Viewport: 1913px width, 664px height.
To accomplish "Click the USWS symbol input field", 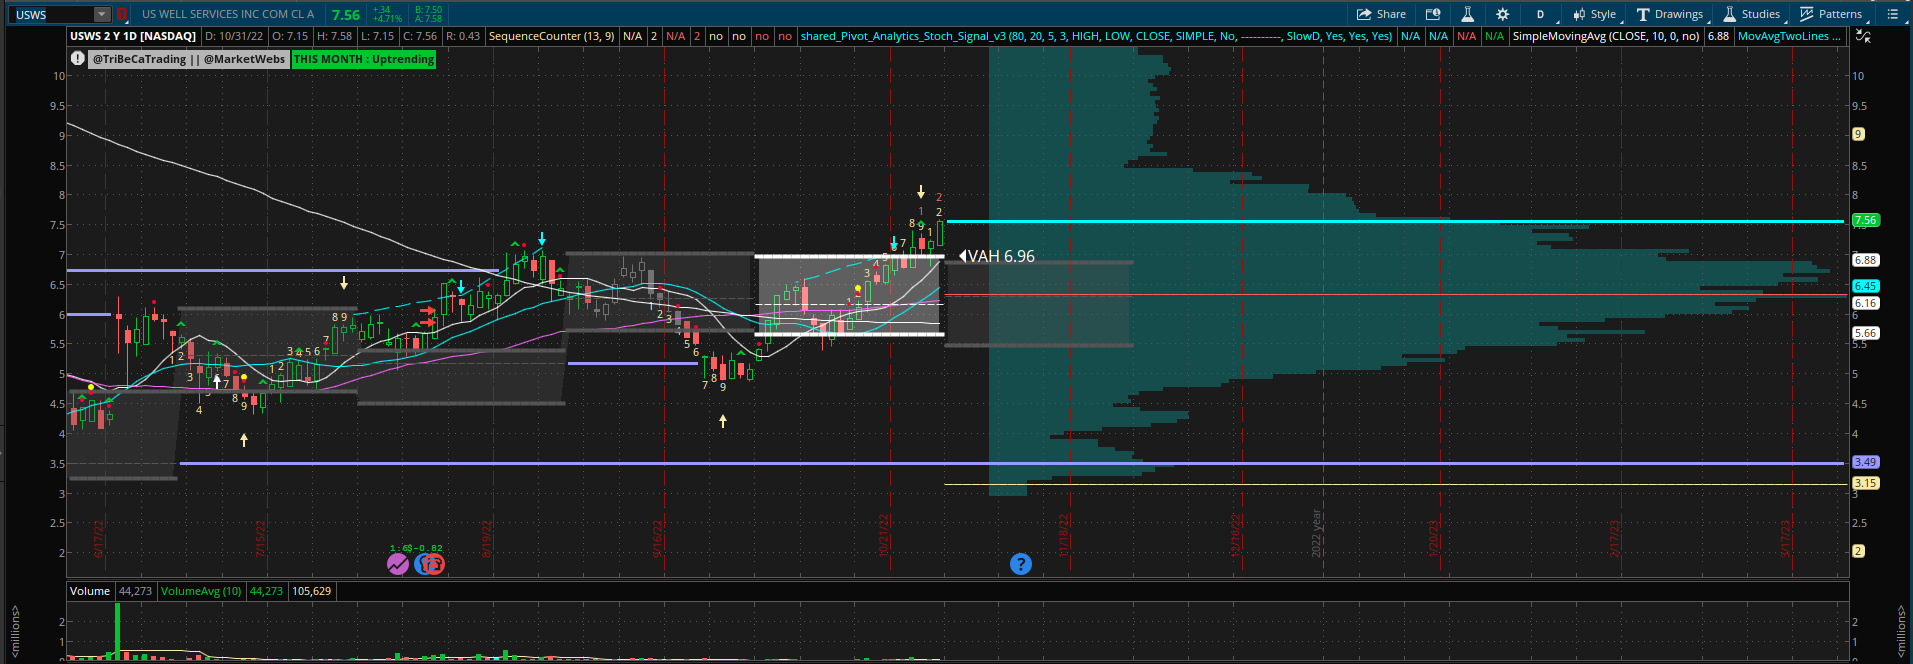I will (53, 14).
